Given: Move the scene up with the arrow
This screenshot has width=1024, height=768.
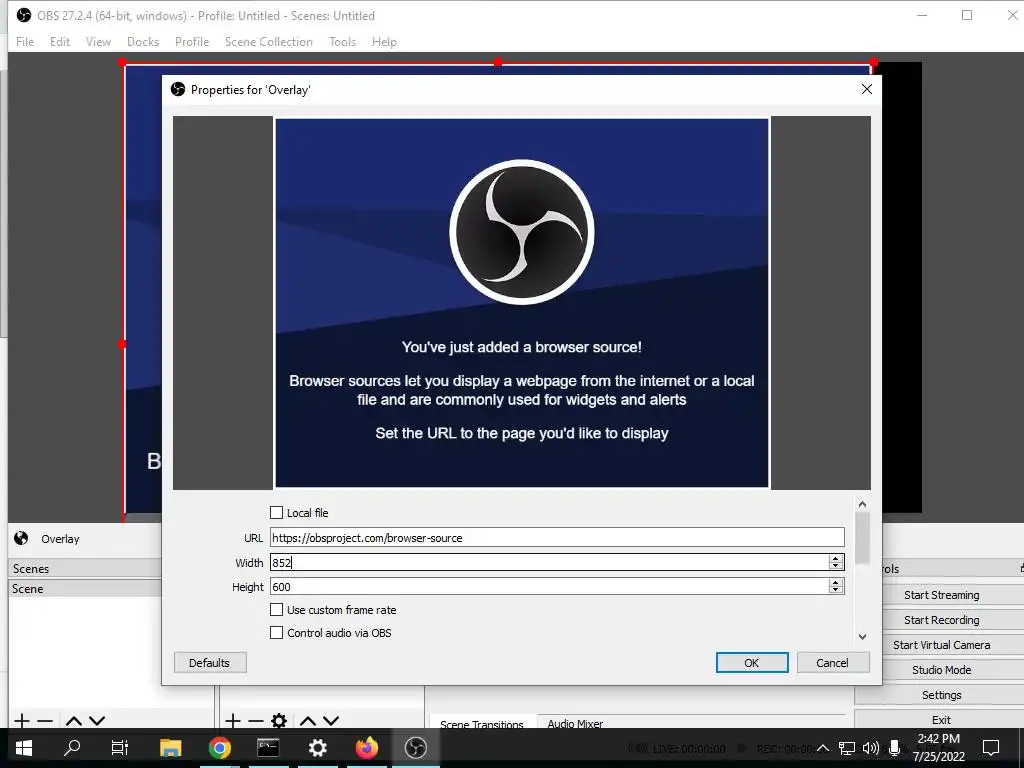Looking at the screenshot, I should pyautogui.click(x=74, y=721).
